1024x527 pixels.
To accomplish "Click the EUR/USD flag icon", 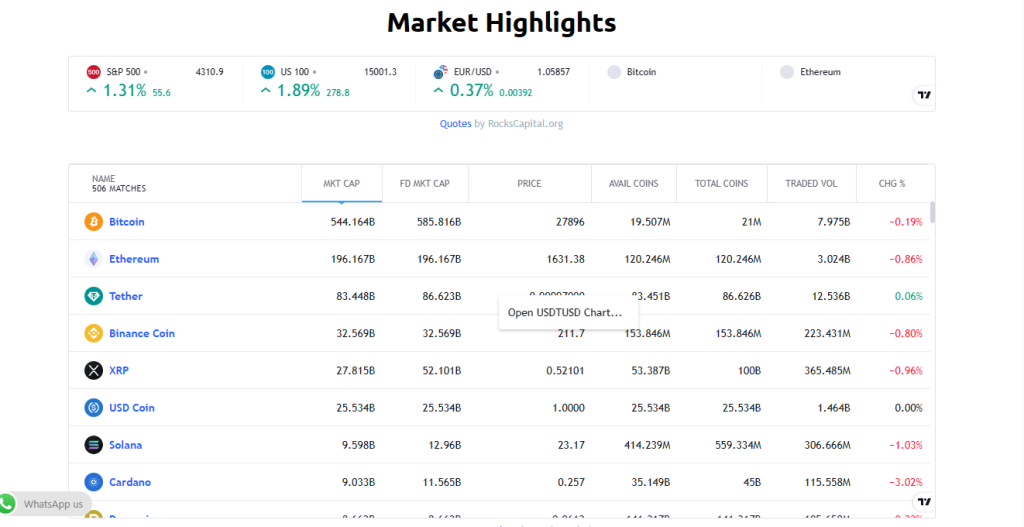I will [441, 72].
